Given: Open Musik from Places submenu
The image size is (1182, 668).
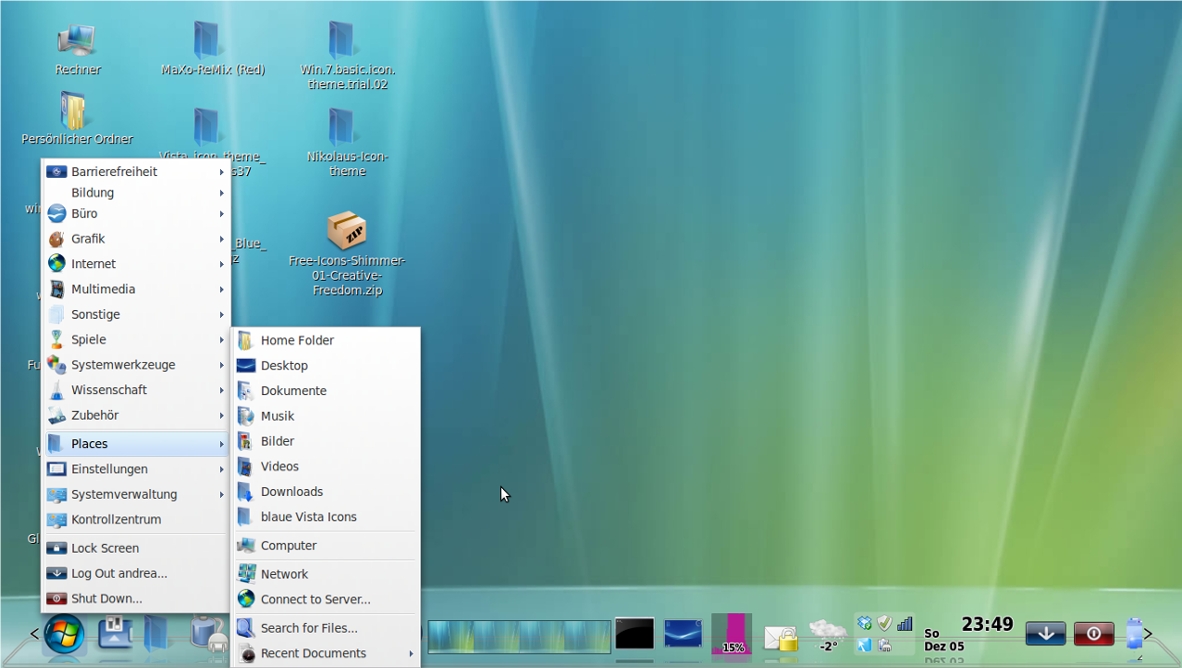Looking at the screenshot, I should (326, 416).
